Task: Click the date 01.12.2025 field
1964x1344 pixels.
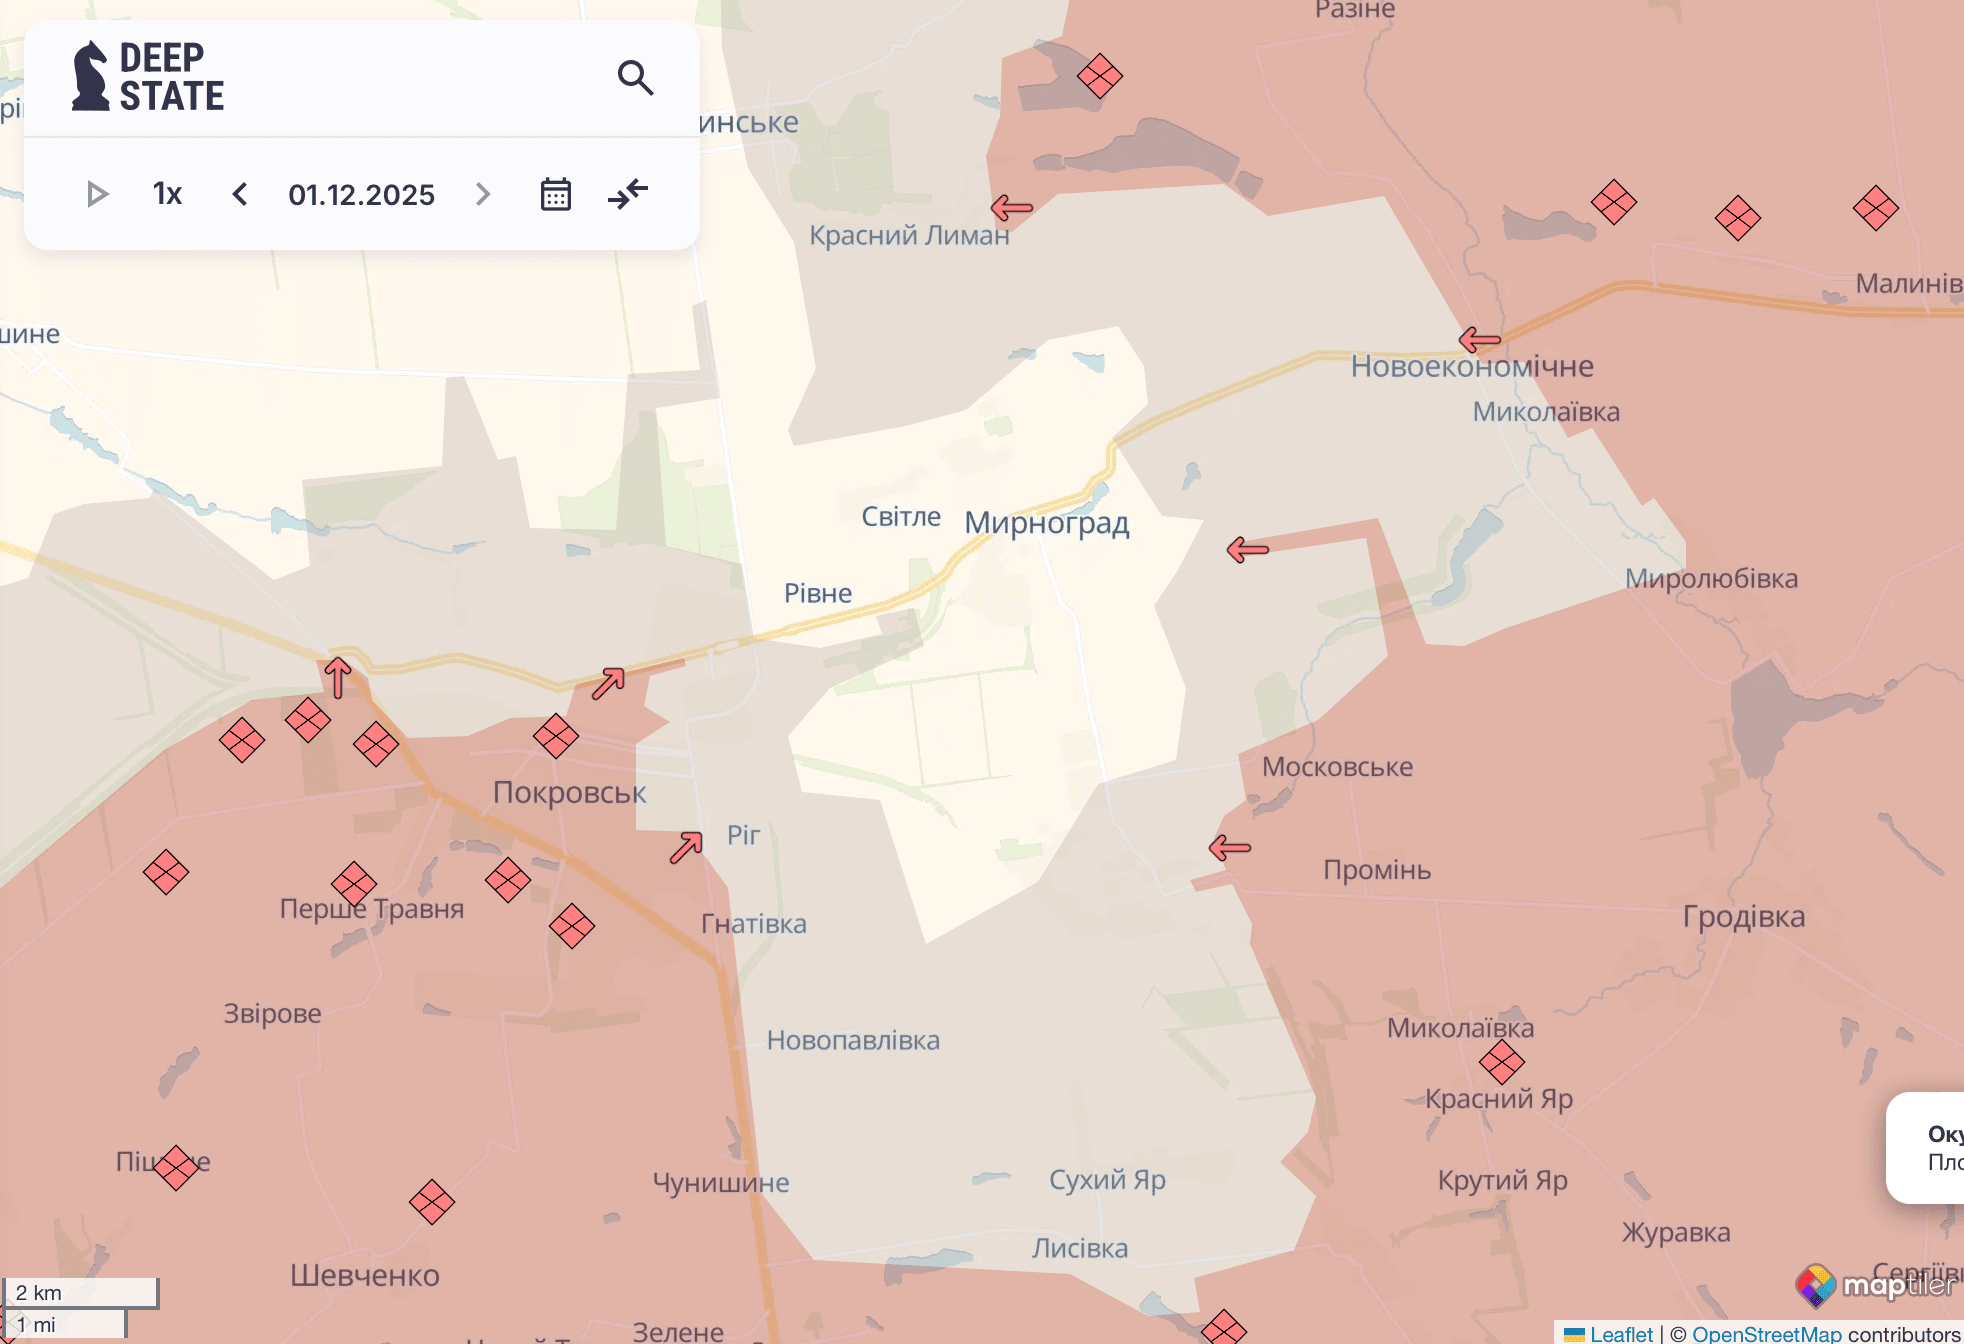Action: tap(361, 194)
